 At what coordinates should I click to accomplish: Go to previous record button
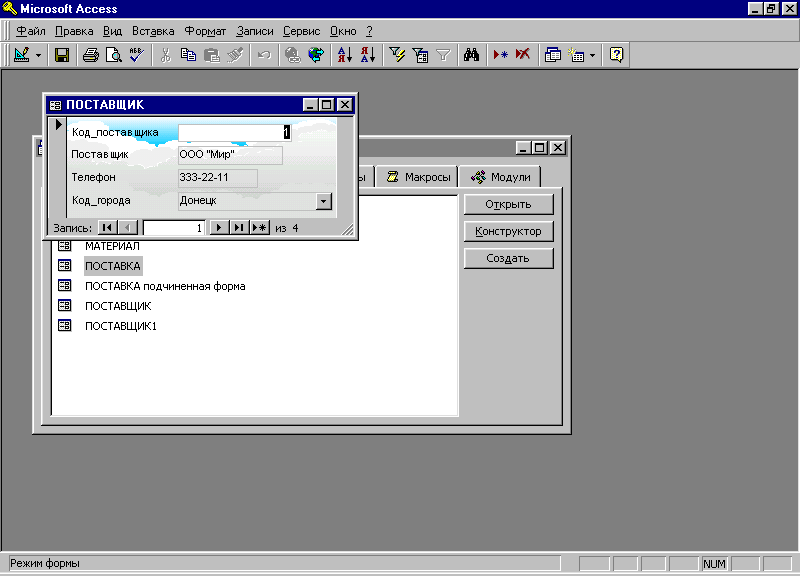coord(128,228)
